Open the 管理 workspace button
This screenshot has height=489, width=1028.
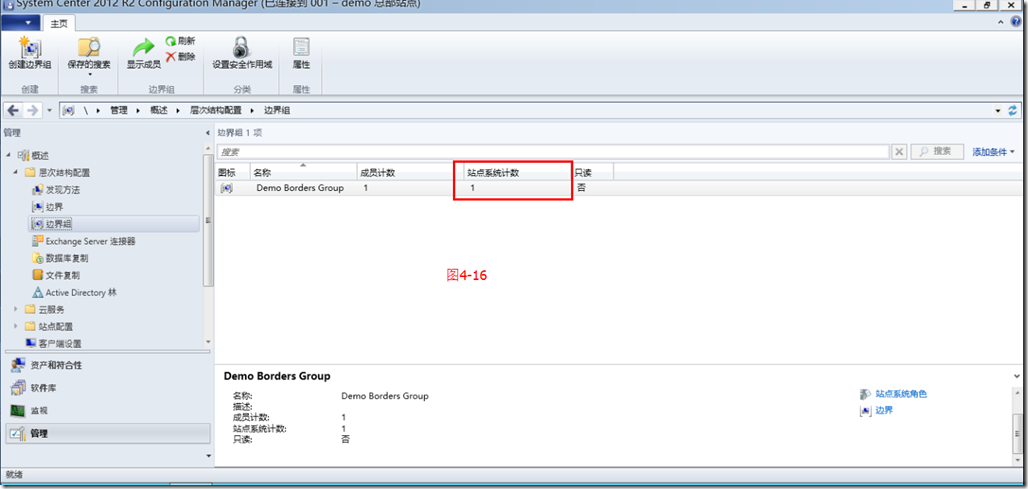click(x=108, y=433)
